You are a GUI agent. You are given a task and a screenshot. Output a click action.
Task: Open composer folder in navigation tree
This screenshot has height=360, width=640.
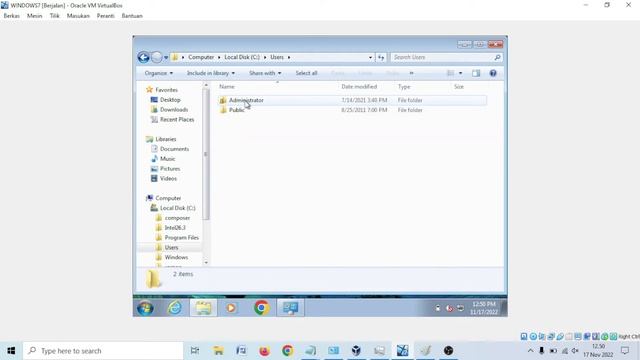click(177, 218)
